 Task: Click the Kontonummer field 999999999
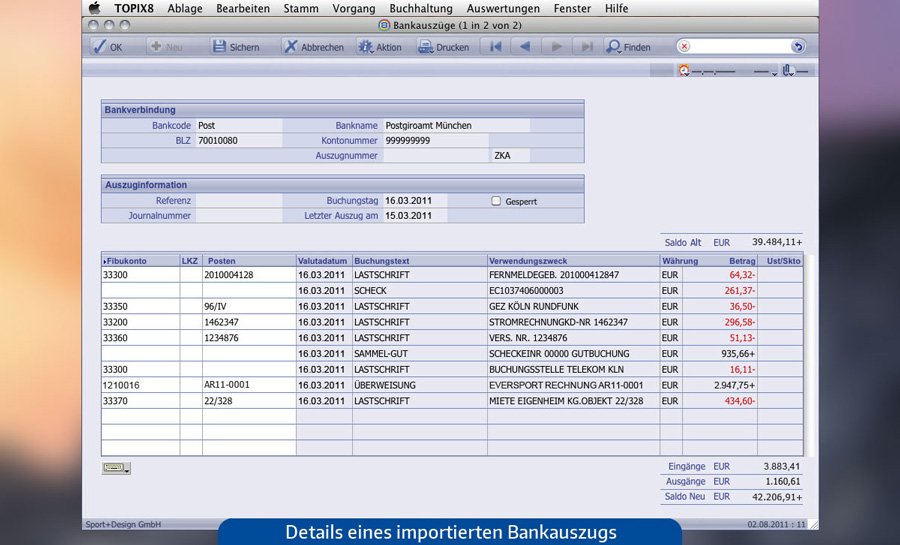(436, 141)
